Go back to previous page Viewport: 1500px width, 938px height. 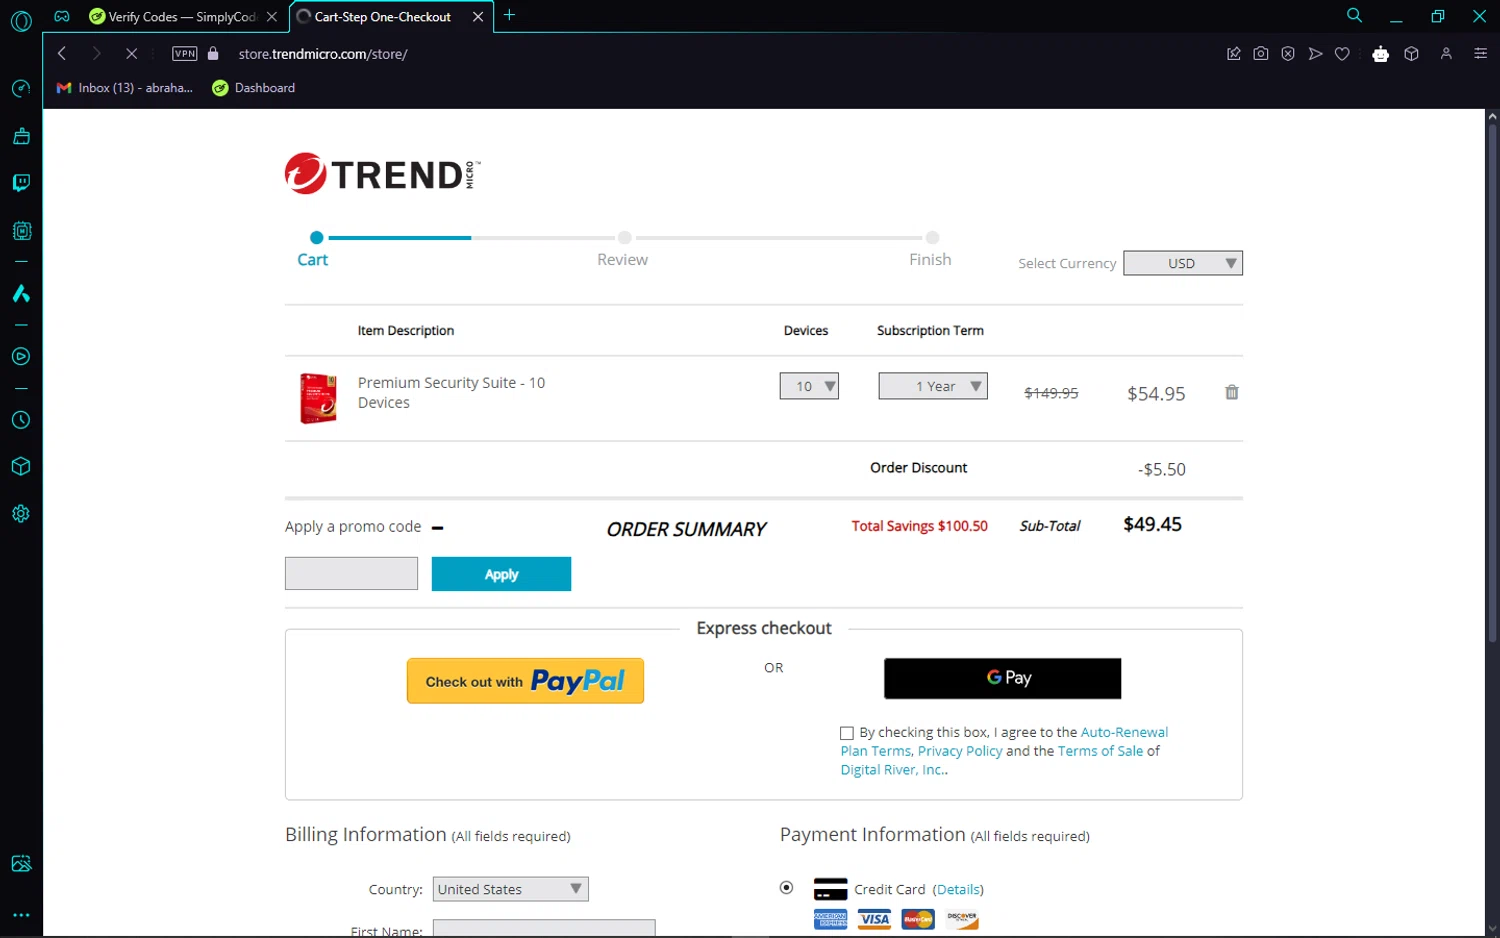point(62,53)
